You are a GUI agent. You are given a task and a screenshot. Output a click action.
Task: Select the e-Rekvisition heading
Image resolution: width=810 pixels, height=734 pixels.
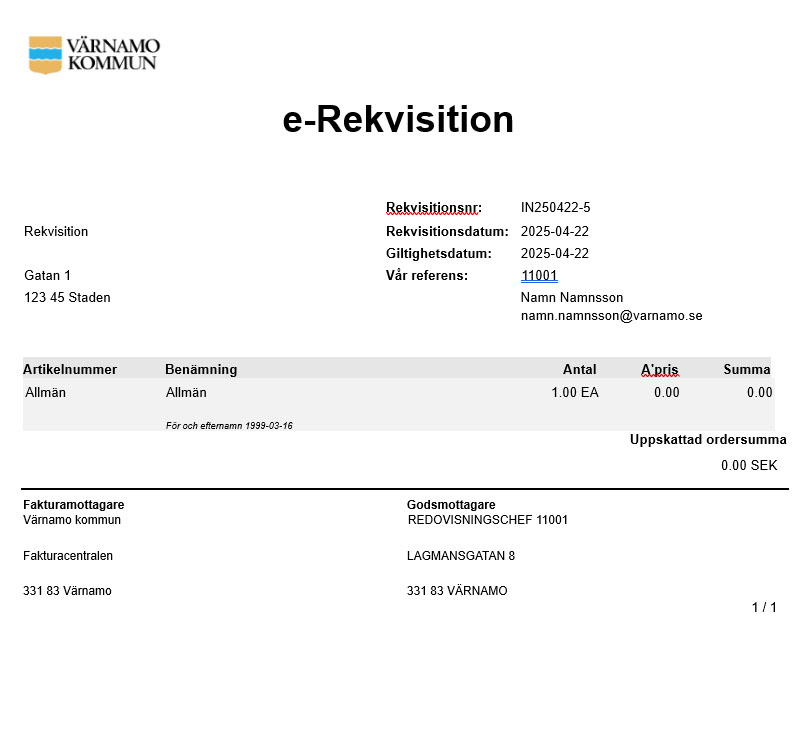tap(398, 119)
